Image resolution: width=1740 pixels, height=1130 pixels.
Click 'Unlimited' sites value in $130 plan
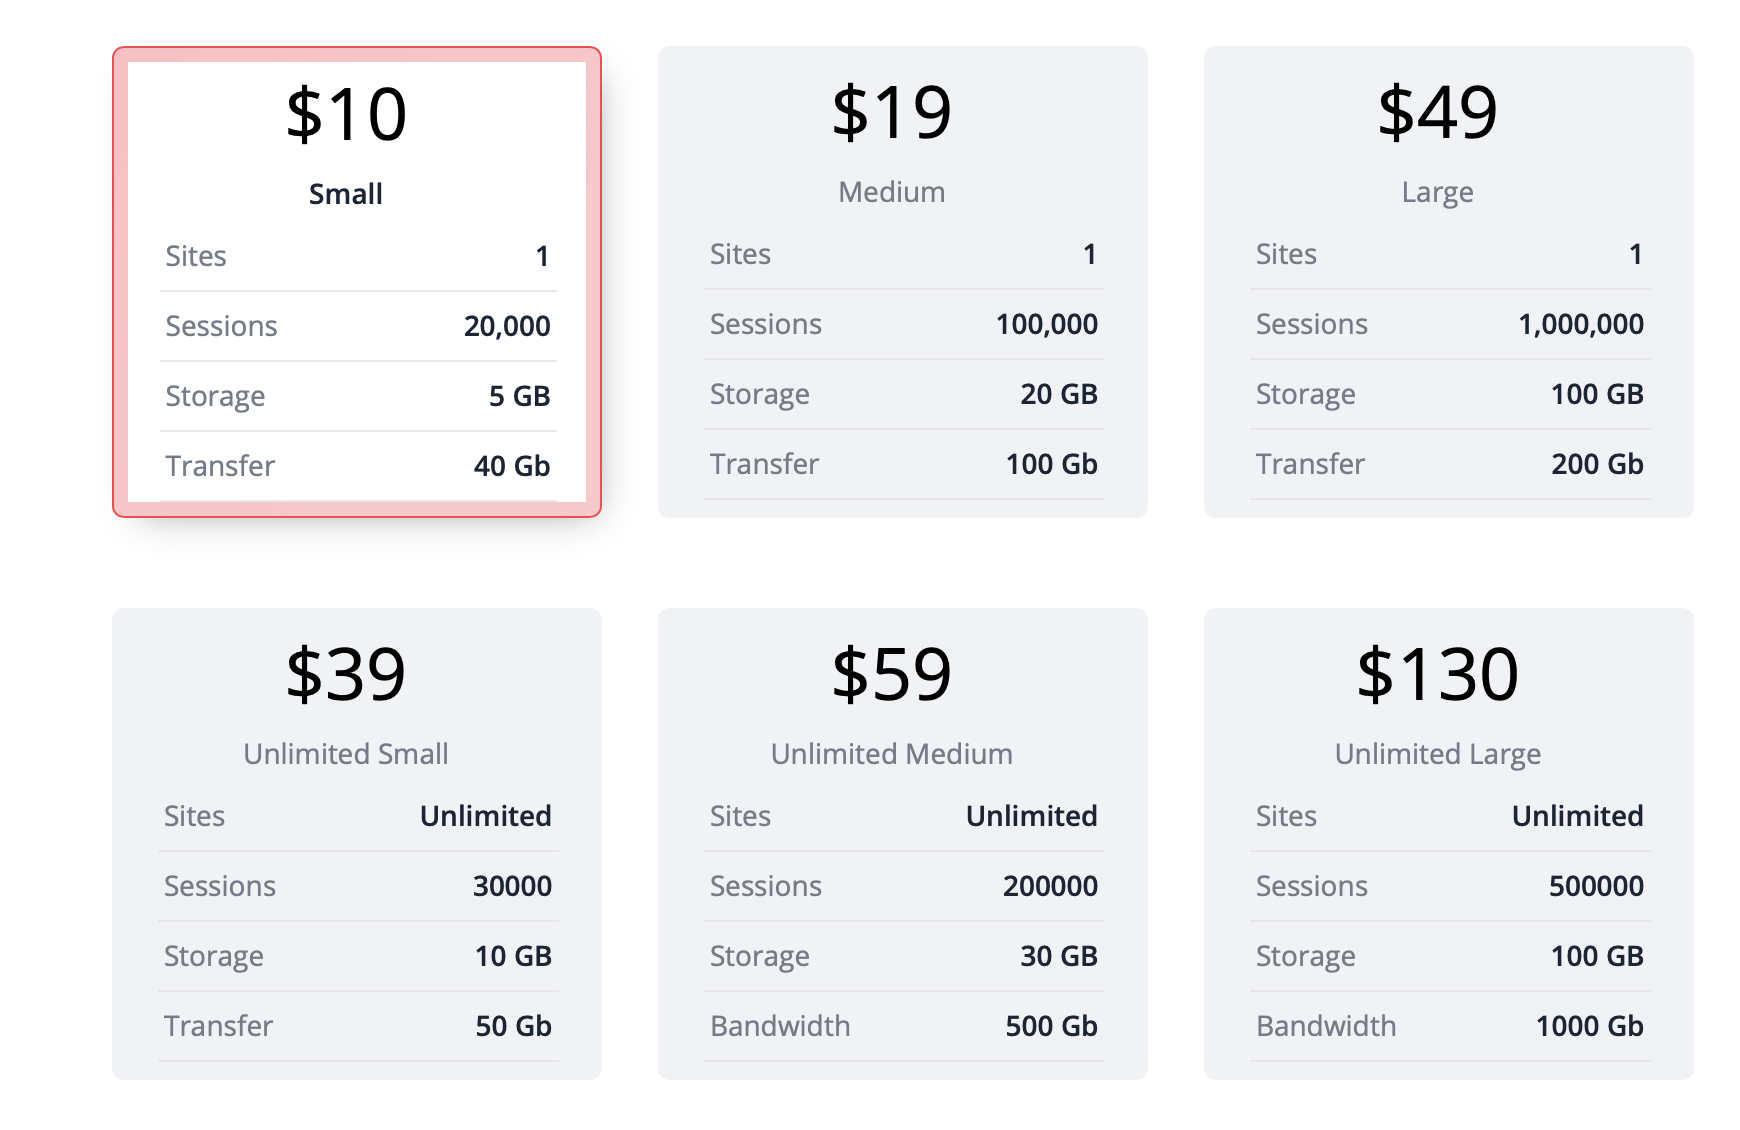(x=1578, y=816)
